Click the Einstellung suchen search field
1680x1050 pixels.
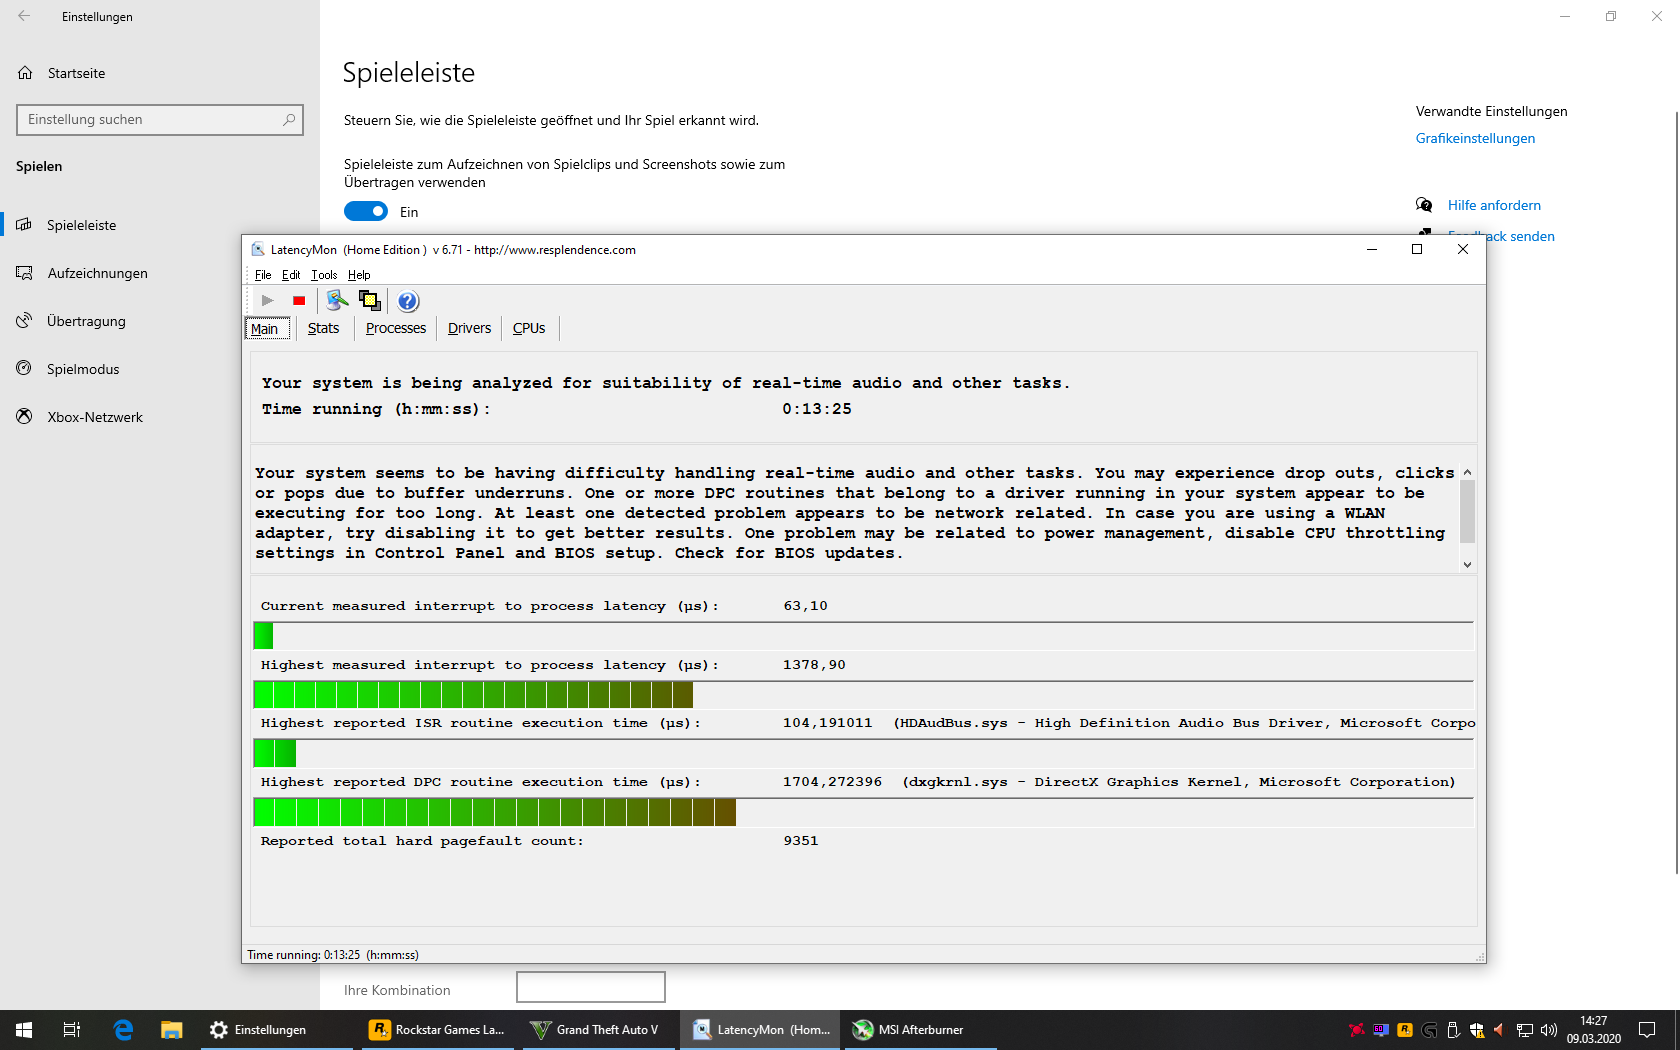coord(160,119)
